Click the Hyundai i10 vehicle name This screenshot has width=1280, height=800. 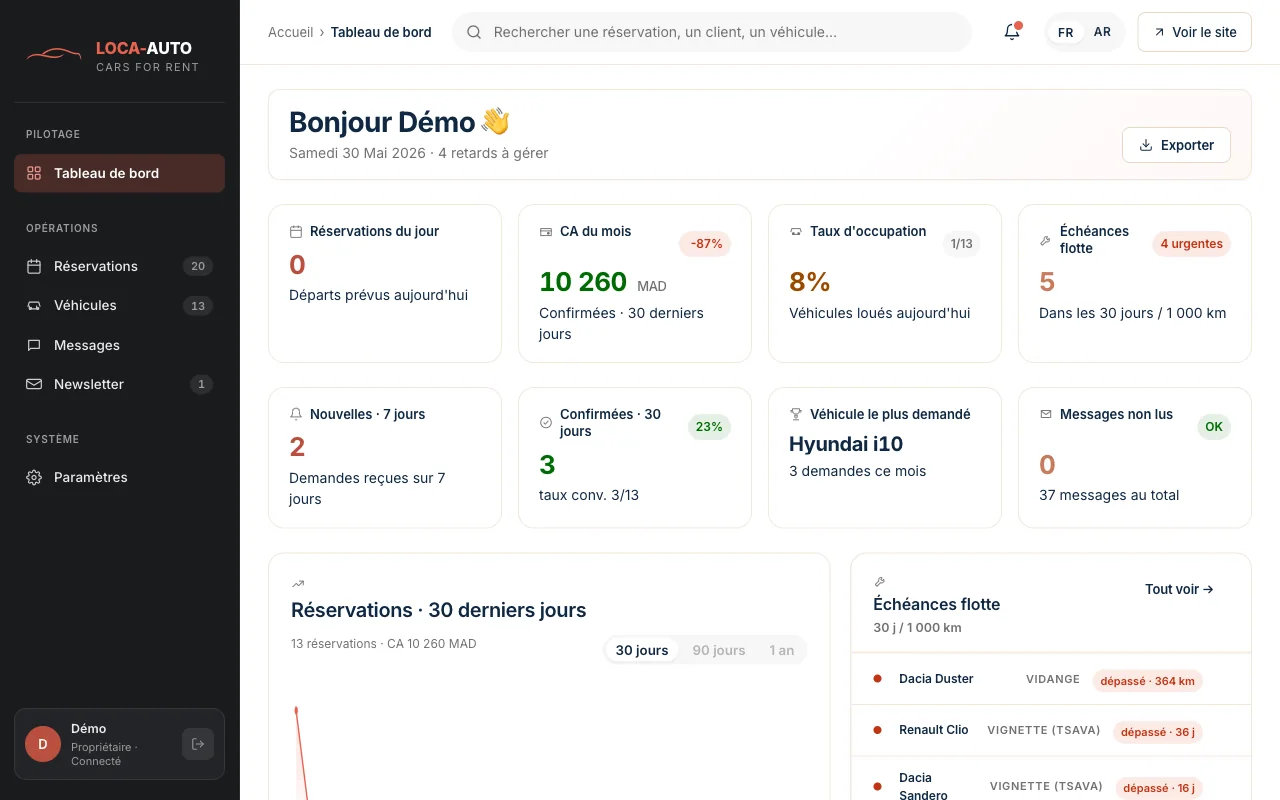(x=846, y=444)
